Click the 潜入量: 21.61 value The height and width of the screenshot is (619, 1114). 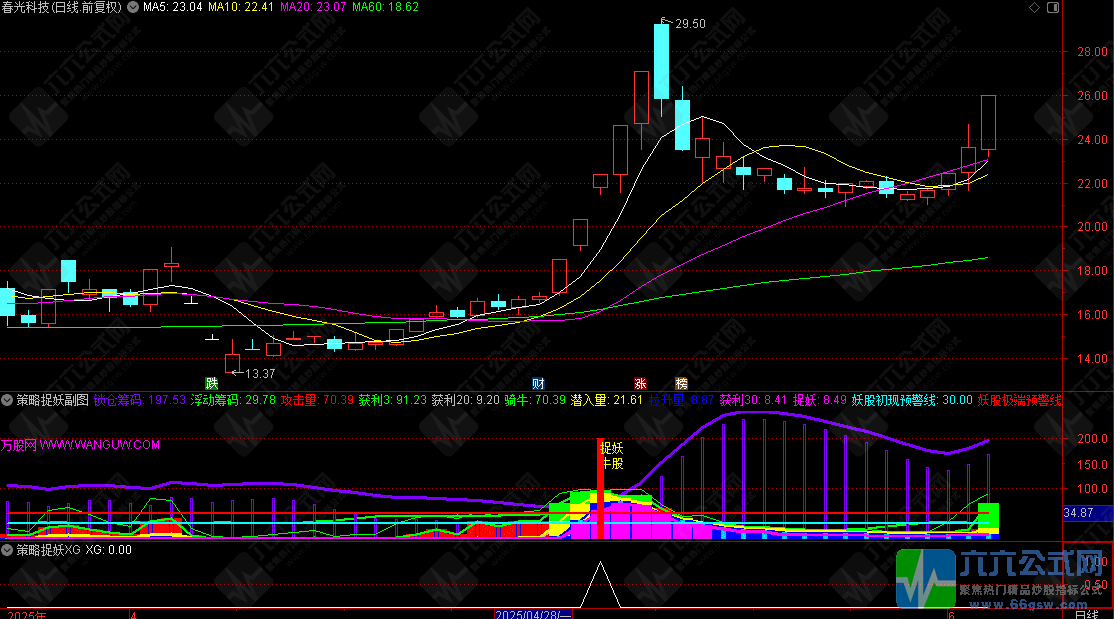pyautogui.click(x=607, y=400)
